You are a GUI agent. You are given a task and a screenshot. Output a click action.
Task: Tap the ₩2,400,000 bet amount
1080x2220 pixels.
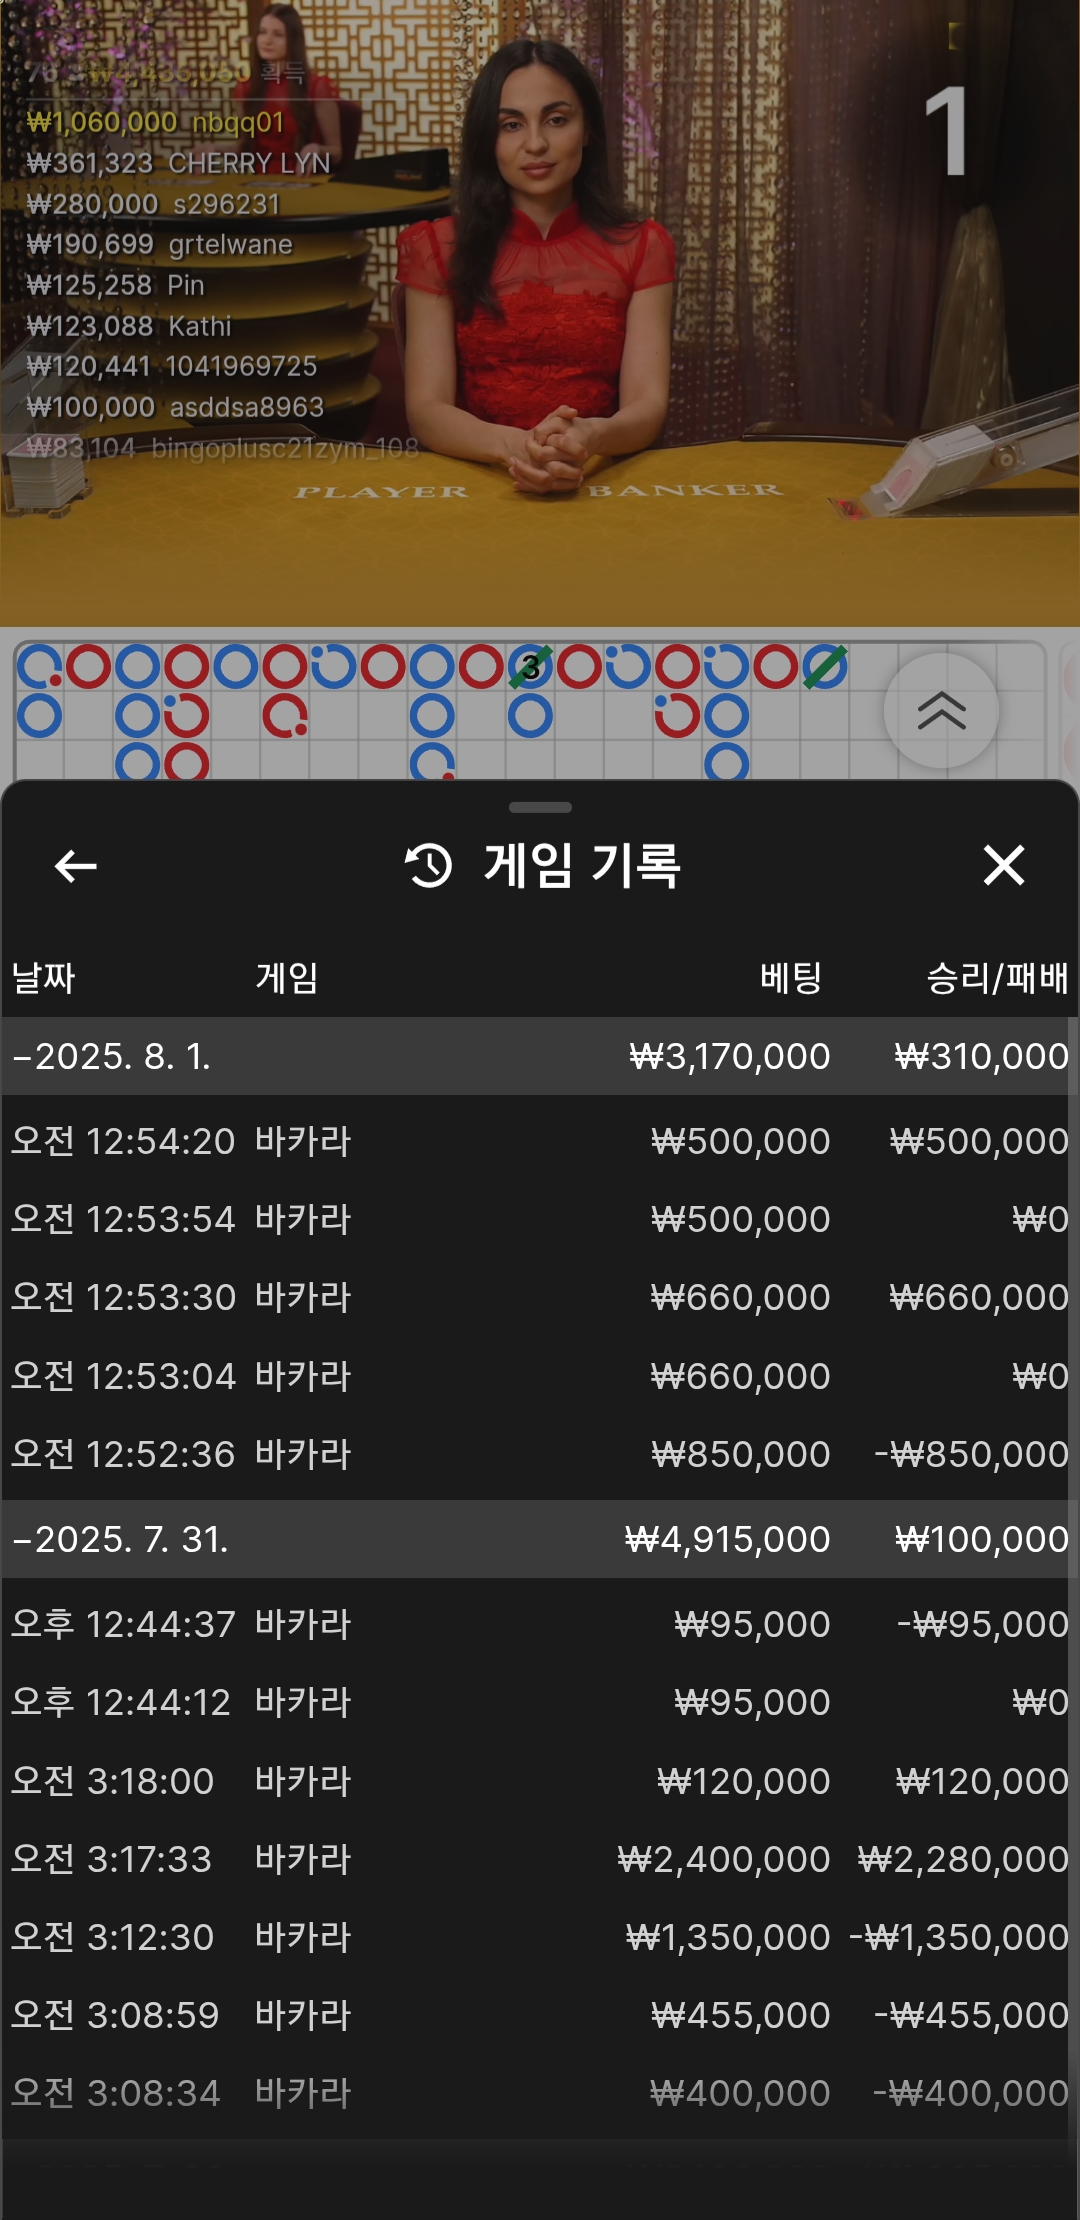click(x=724, y=1859)
